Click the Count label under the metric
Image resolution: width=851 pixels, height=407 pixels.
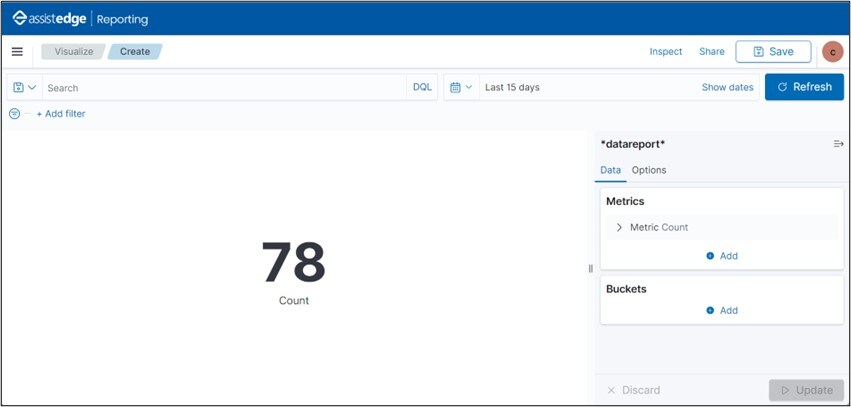click(x=294, y=301)
